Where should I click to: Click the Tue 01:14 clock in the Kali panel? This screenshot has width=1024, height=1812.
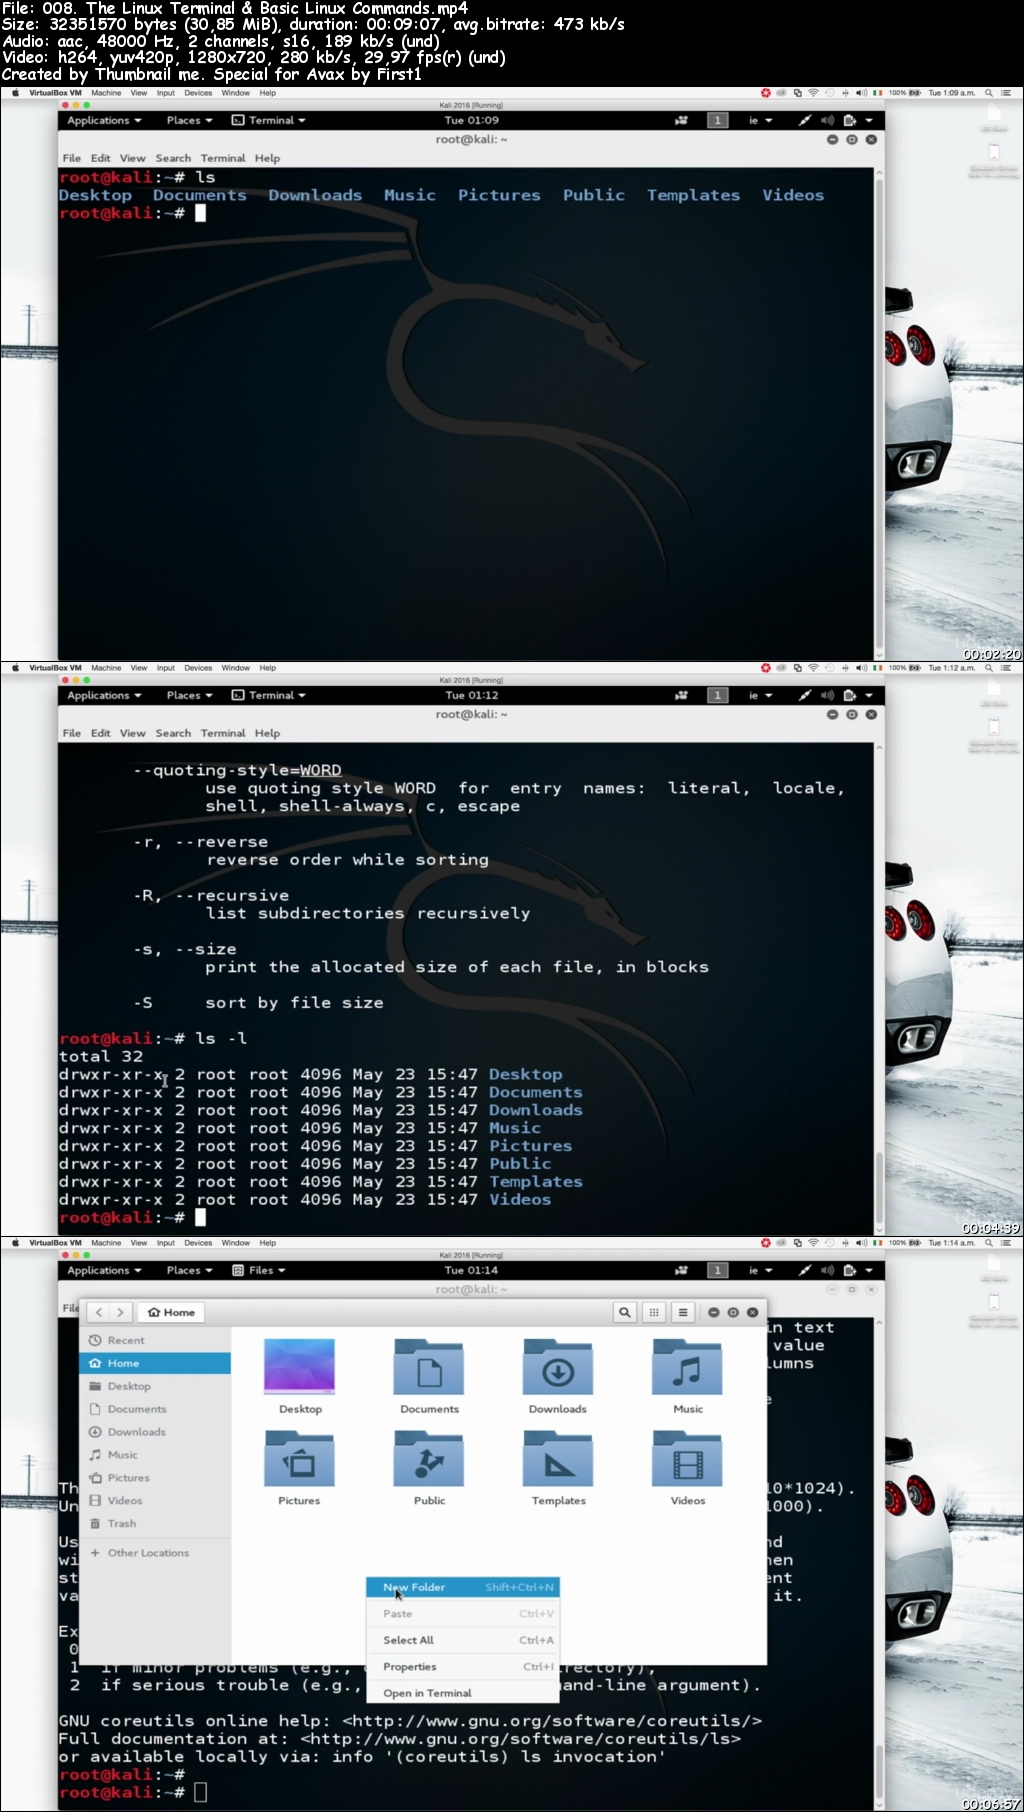[x=472, y=1270]
